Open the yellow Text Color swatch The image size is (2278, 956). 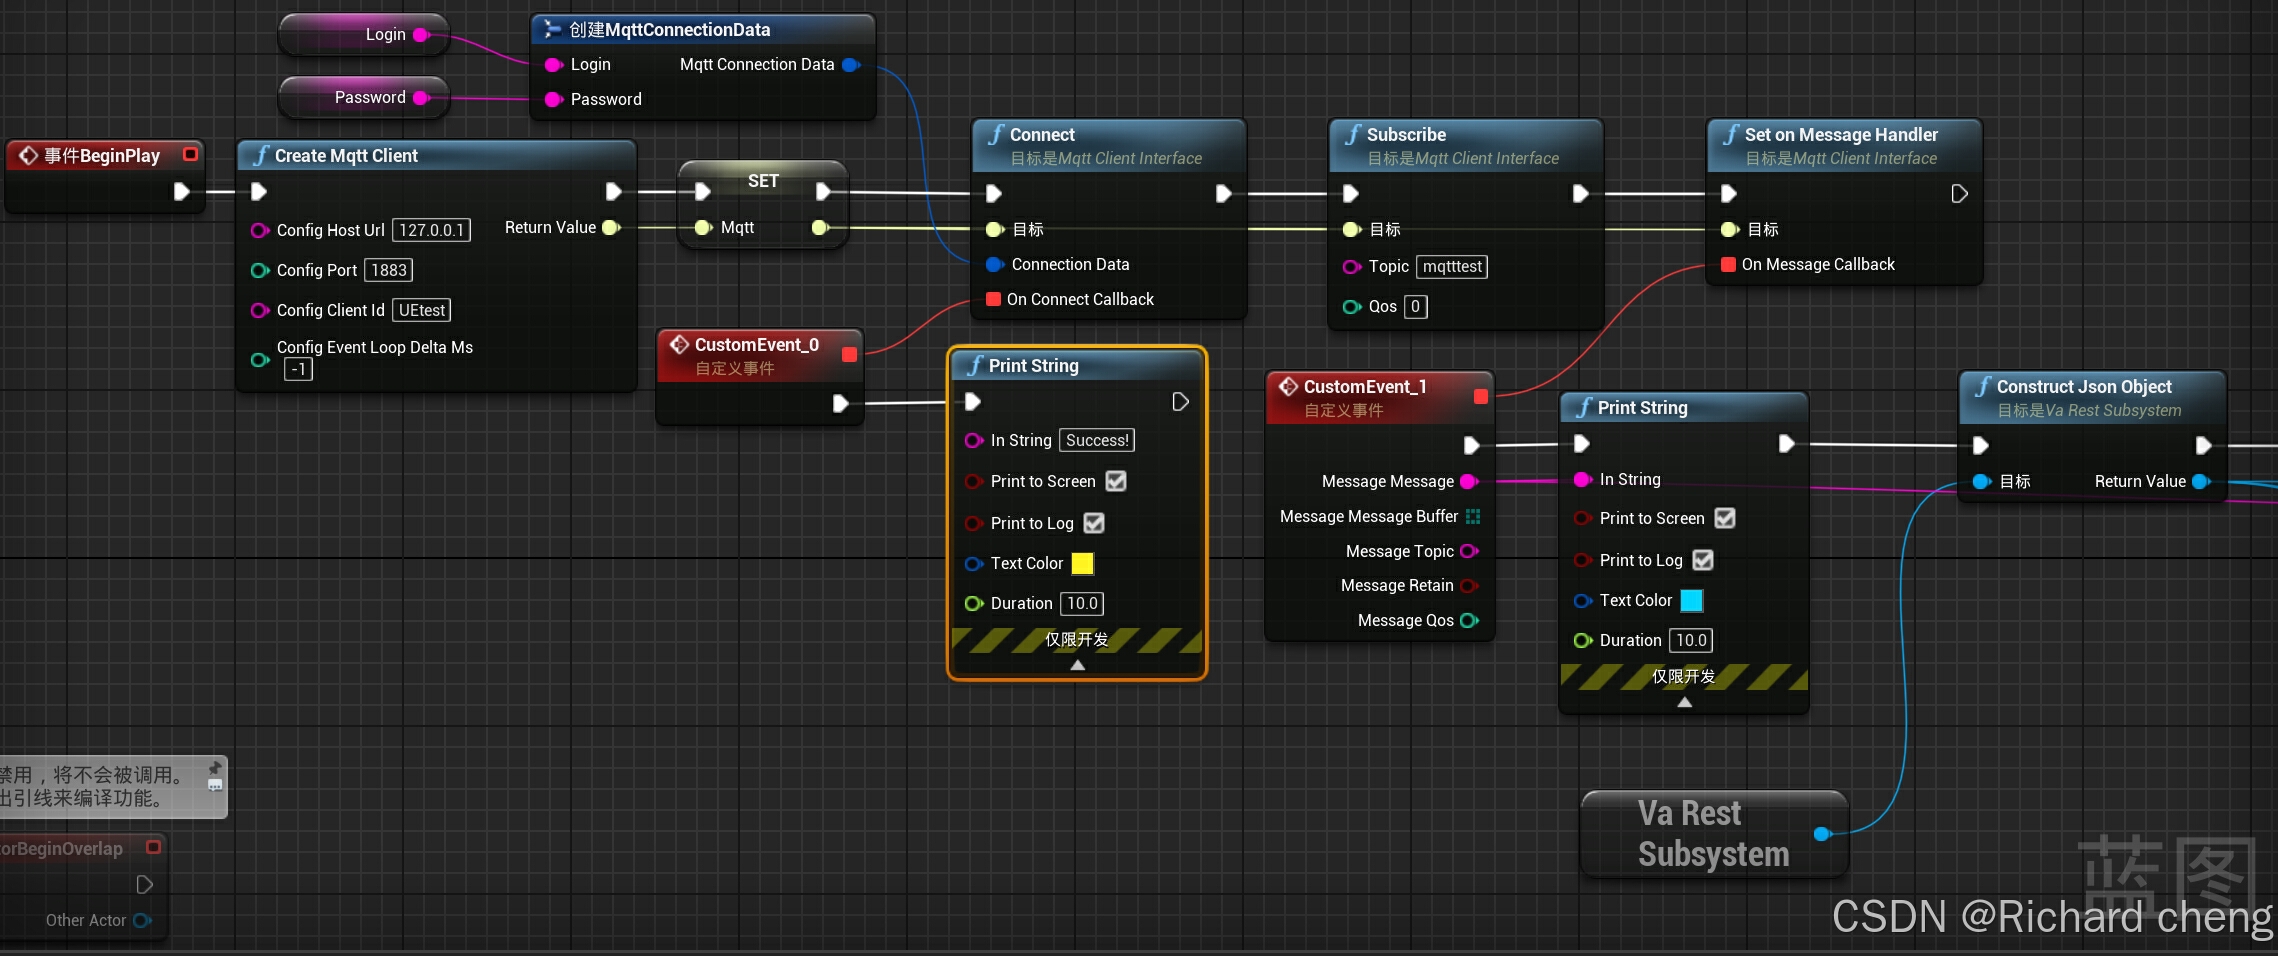pyautogui.click(x=1082, y=563)
